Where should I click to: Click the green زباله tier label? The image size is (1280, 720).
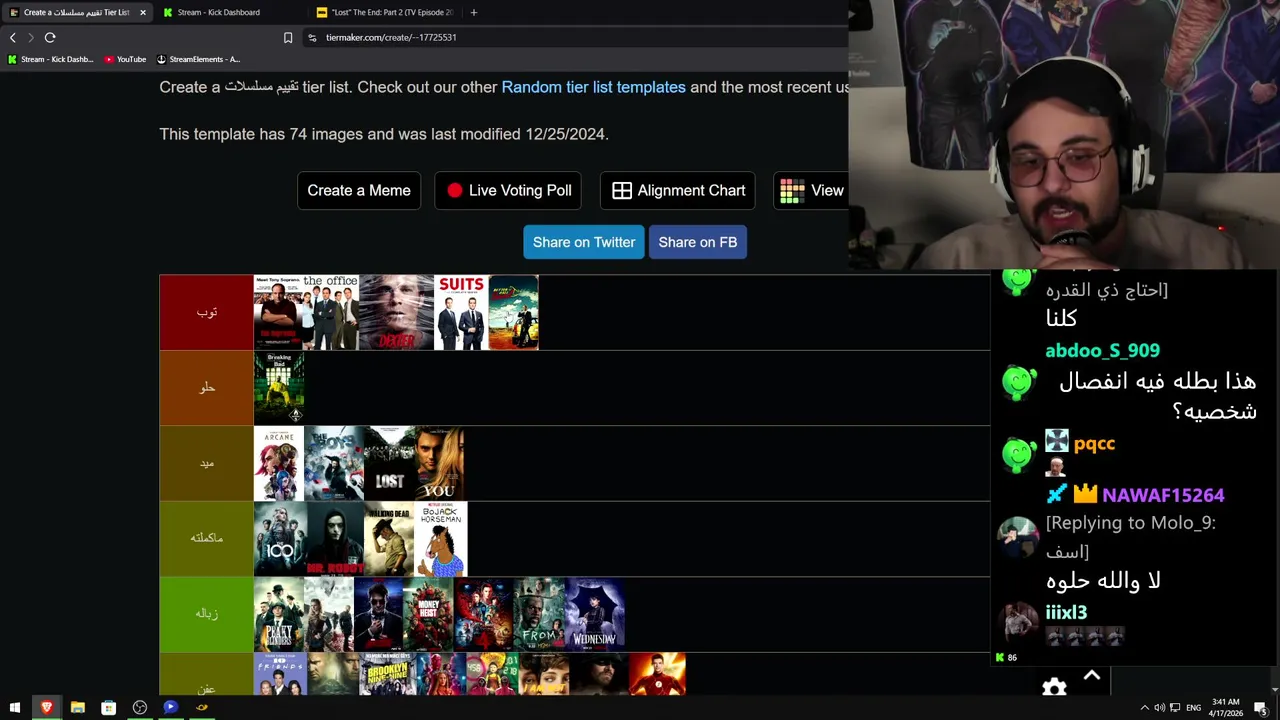[206, 614]
